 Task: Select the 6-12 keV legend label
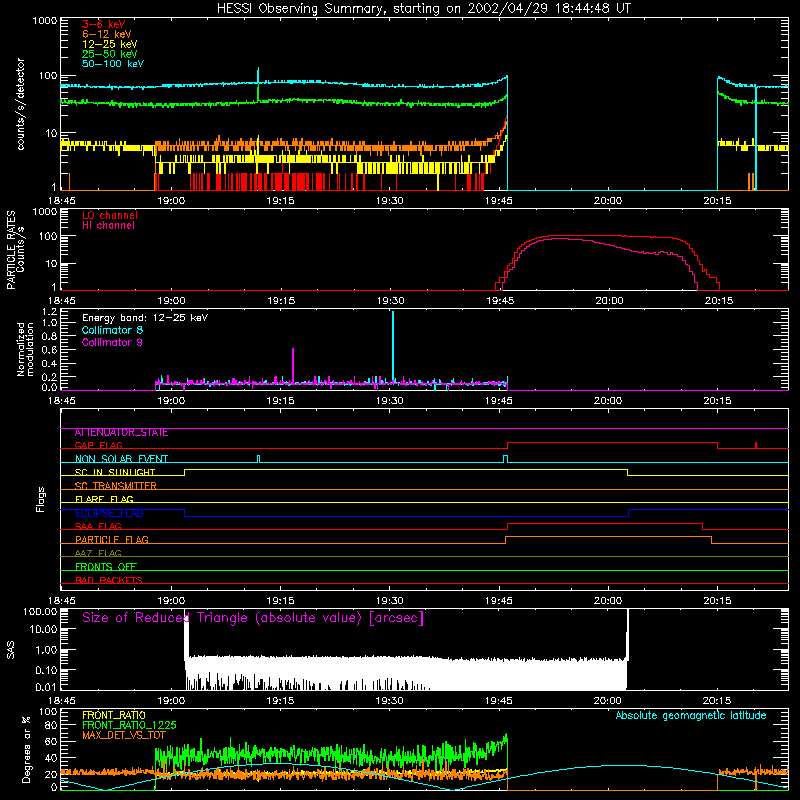click(x=107, y=34)
